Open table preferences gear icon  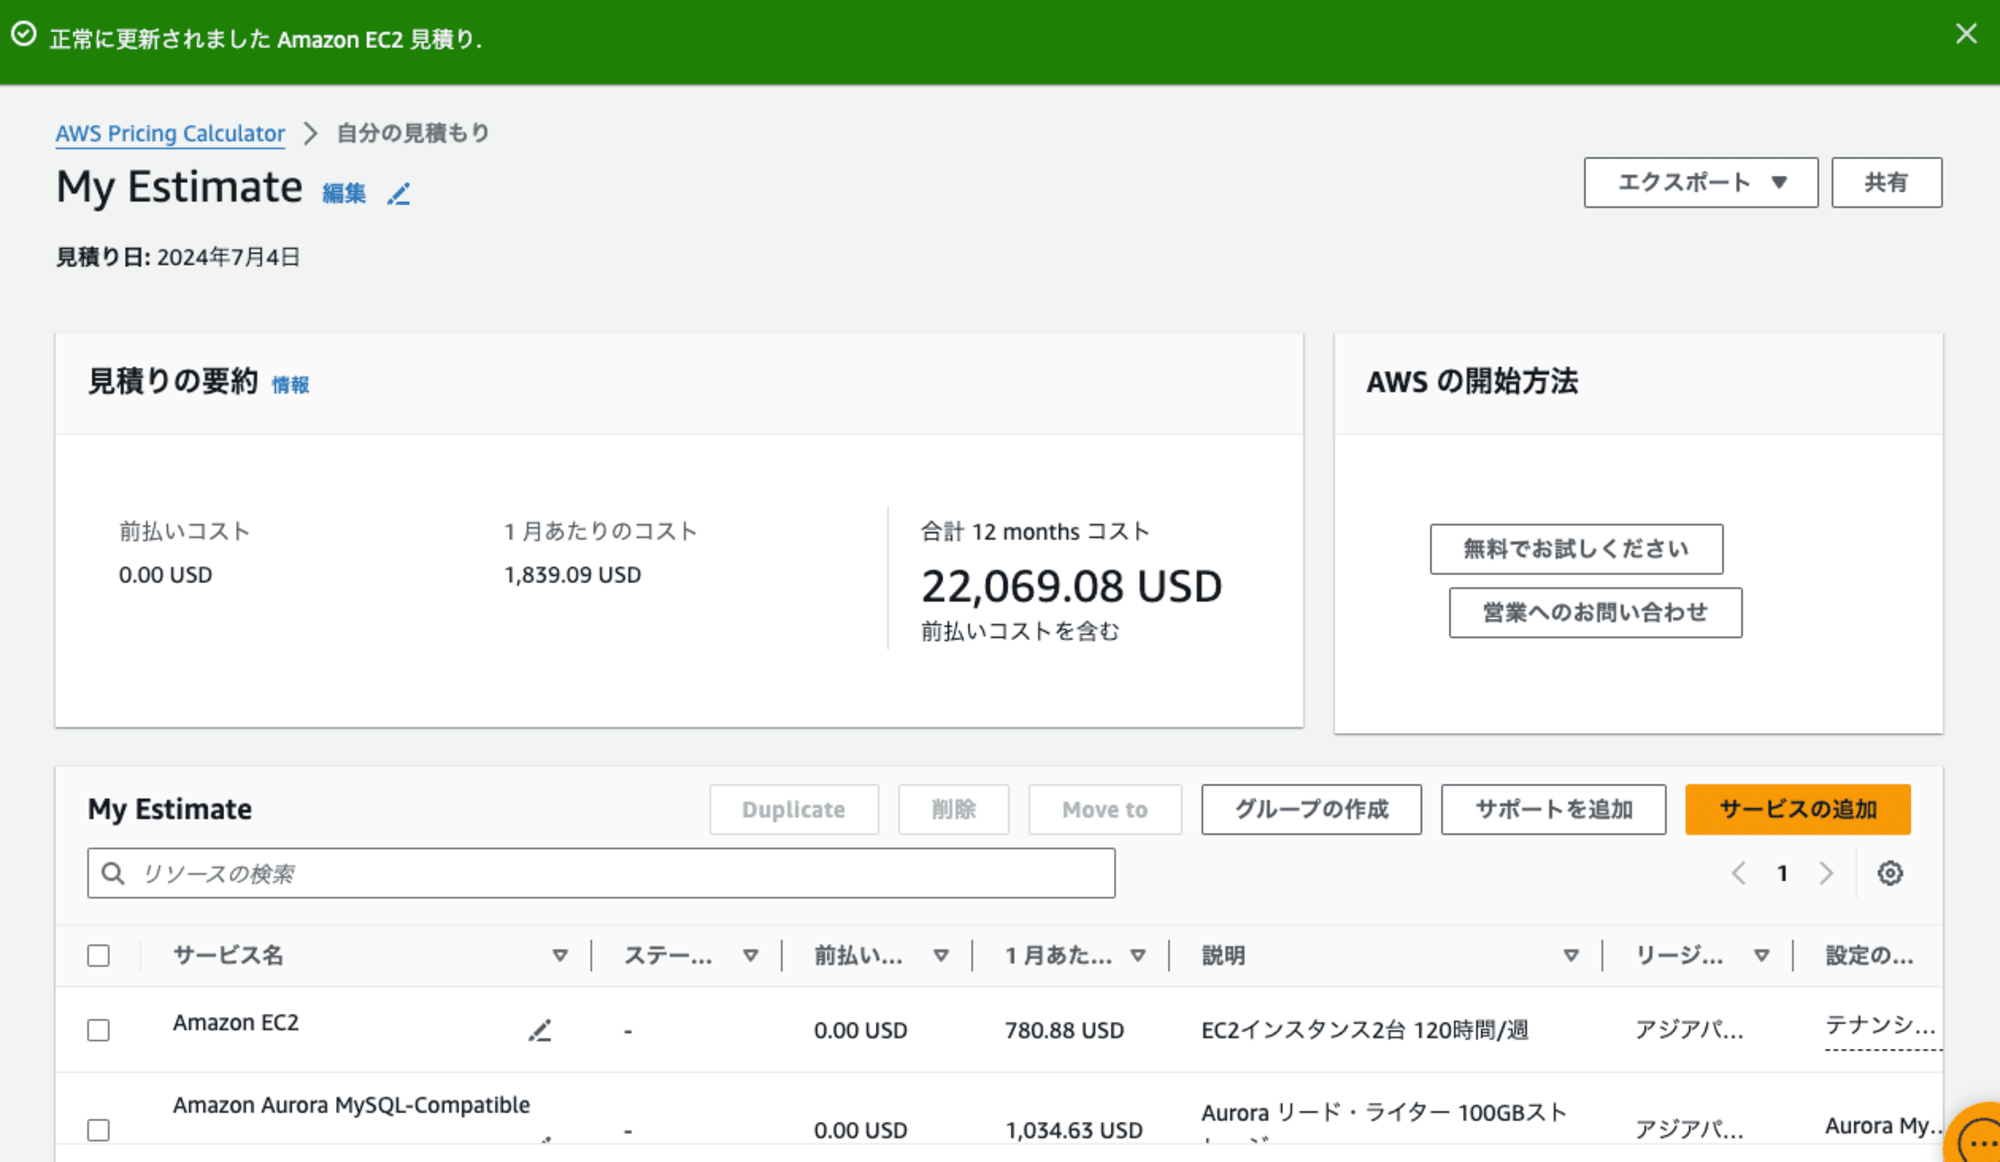(x=1890, y=873)
